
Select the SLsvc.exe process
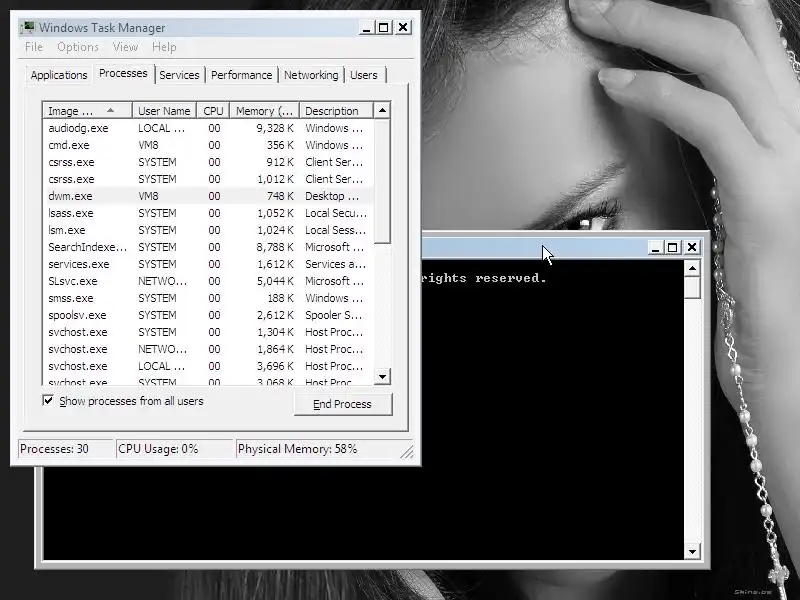tap(209, 281)
